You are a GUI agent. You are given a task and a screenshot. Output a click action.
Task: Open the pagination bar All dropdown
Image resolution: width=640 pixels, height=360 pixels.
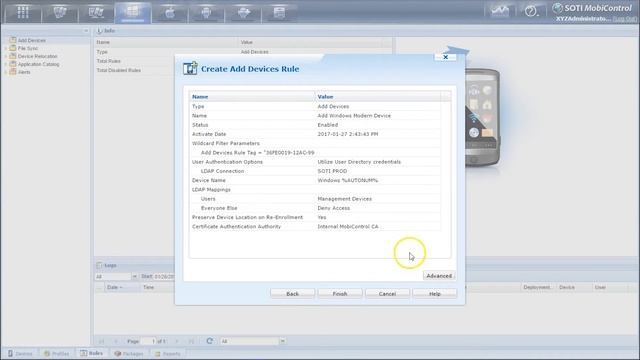282,341
